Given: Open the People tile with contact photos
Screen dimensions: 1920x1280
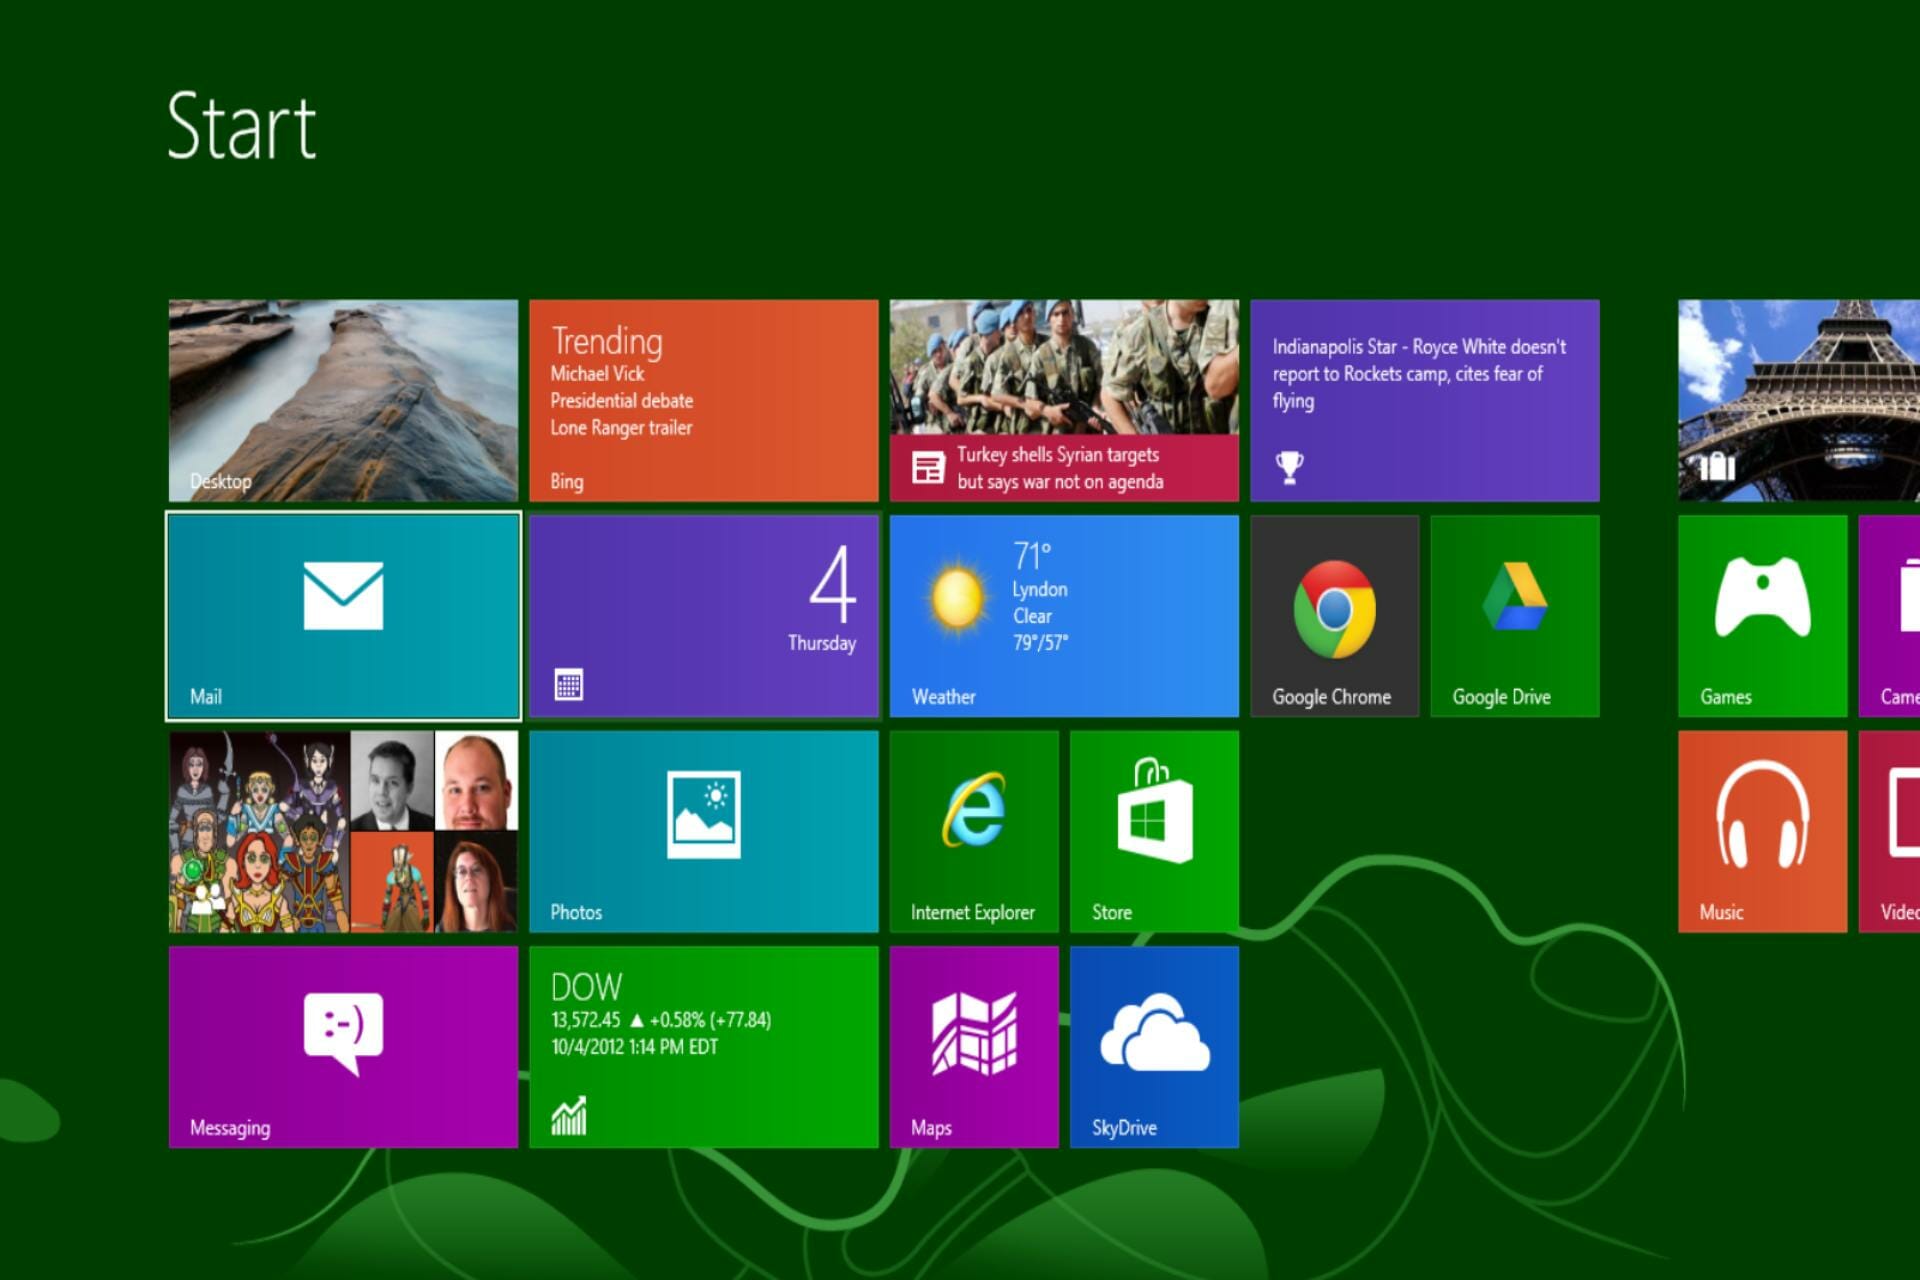Looking at the screenshot, I should 343,831.
